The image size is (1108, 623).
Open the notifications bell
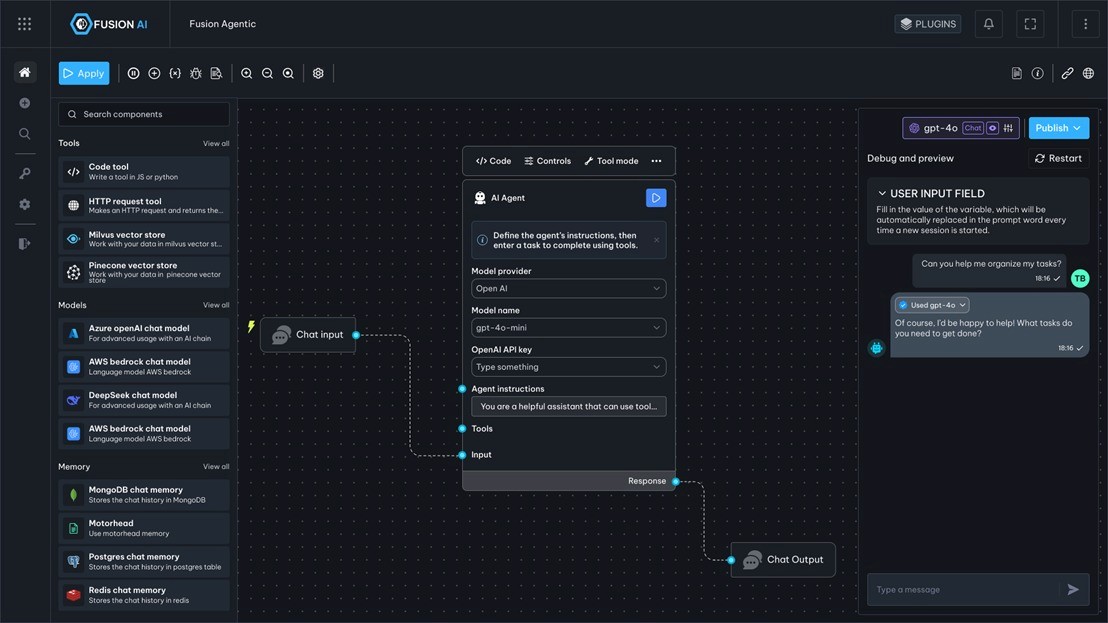pos(989,24)
